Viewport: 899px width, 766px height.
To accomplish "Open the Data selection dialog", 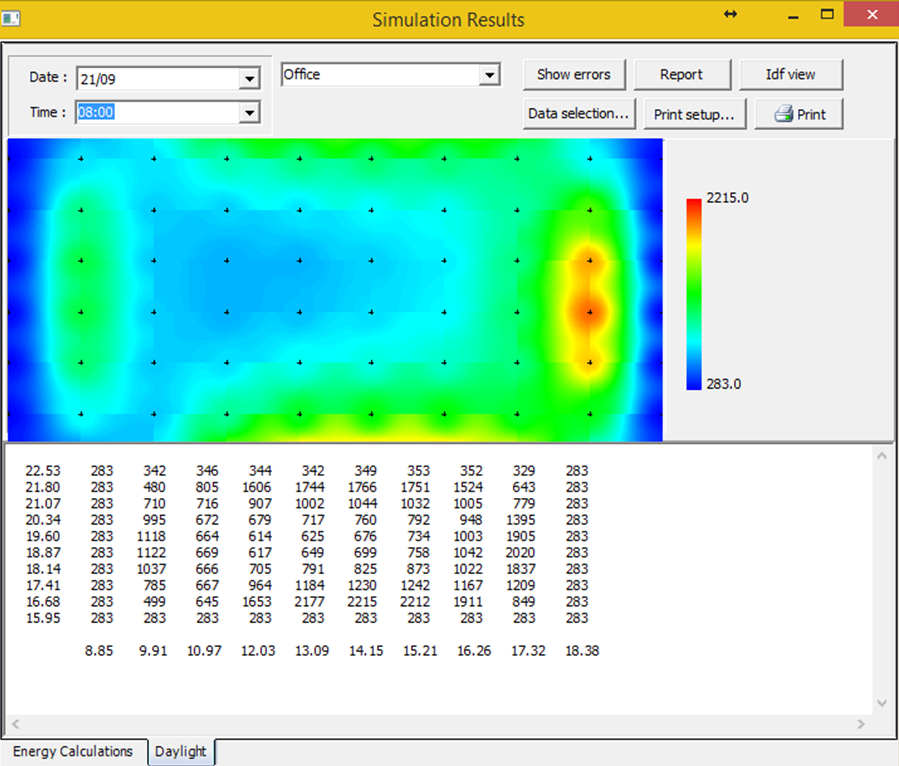I will [x=578, y=114].
